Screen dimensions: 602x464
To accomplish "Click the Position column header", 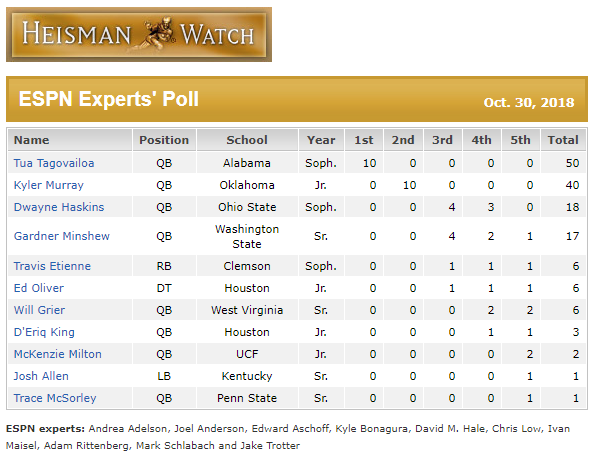I will 164,140.
